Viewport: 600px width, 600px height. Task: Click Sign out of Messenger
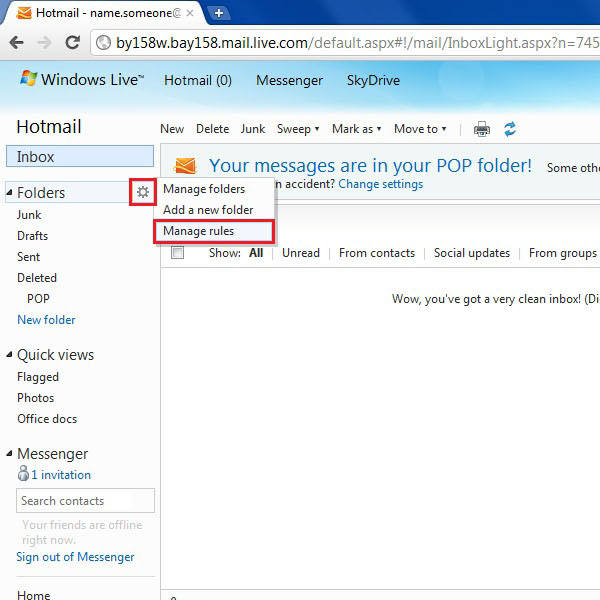point(75,557)
